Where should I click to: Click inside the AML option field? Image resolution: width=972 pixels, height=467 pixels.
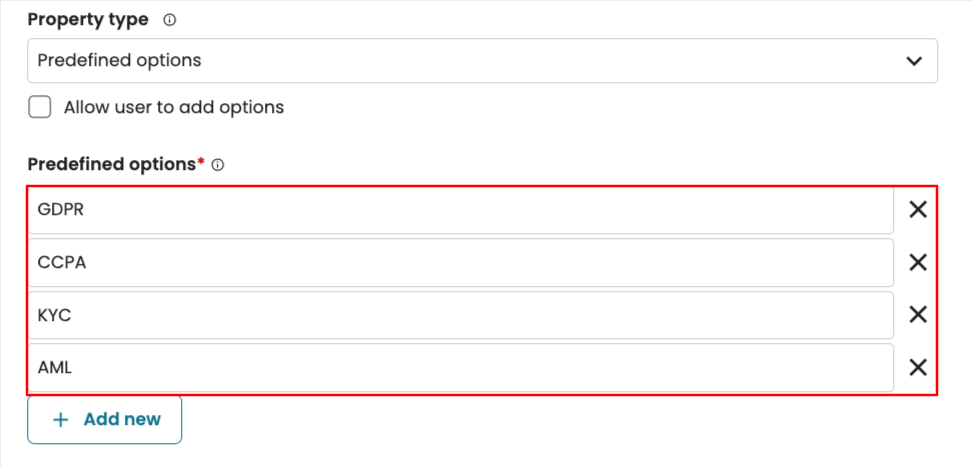tap(460, 367)
